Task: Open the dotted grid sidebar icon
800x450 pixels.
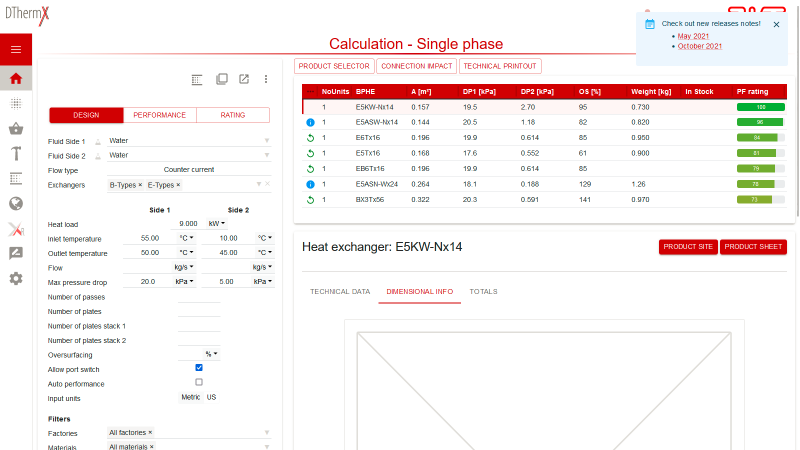Action: pos(16,104)
